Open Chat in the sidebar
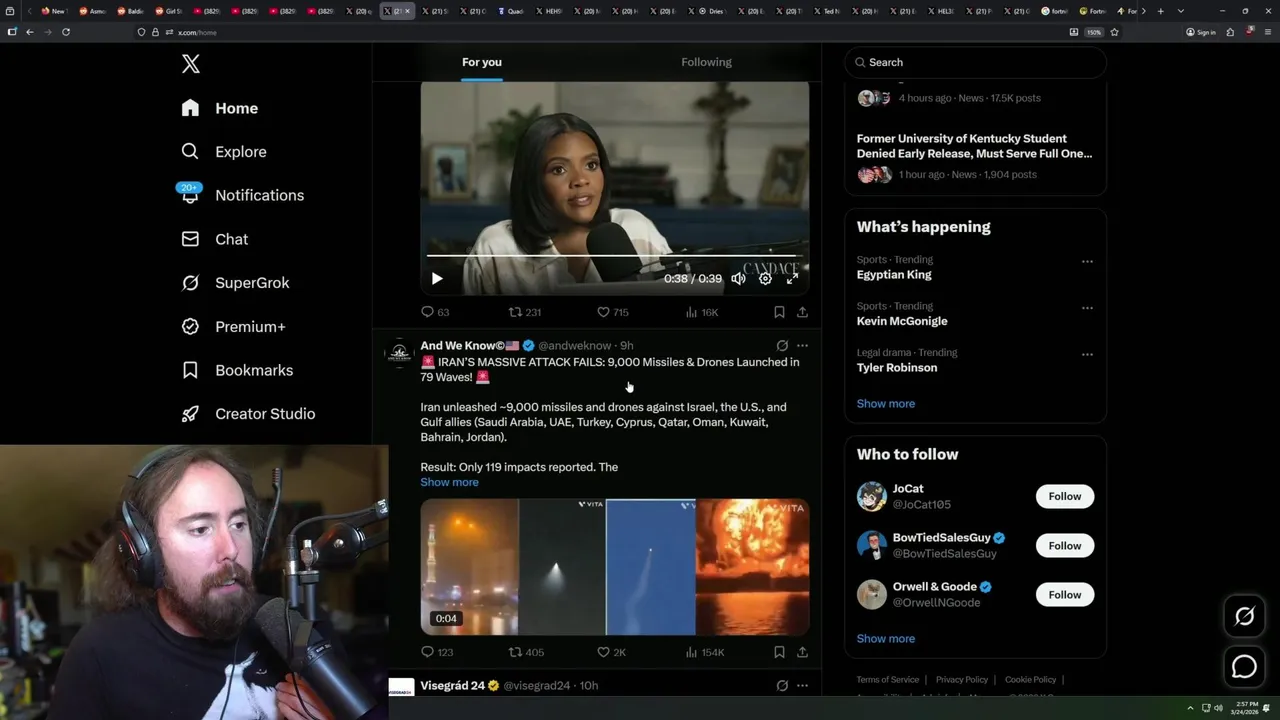 215,239
